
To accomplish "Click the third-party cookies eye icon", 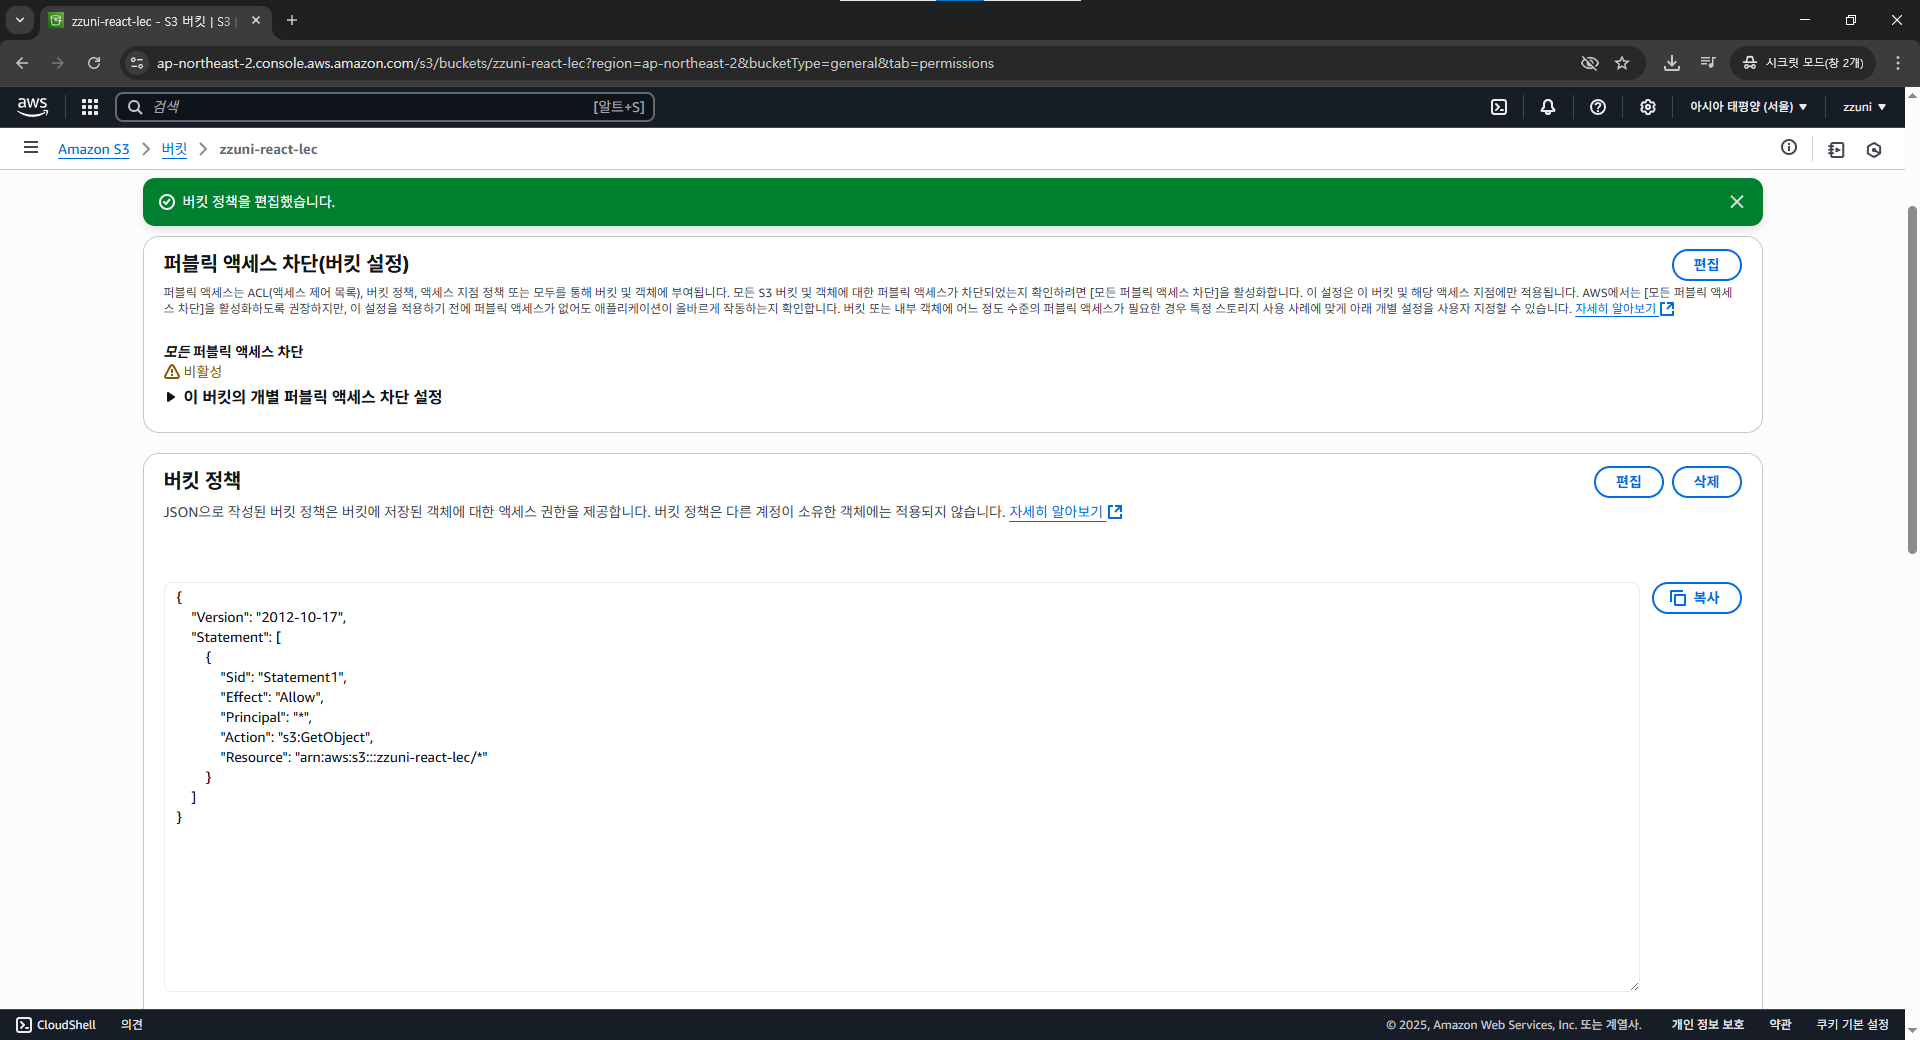I will point(1590,63).
